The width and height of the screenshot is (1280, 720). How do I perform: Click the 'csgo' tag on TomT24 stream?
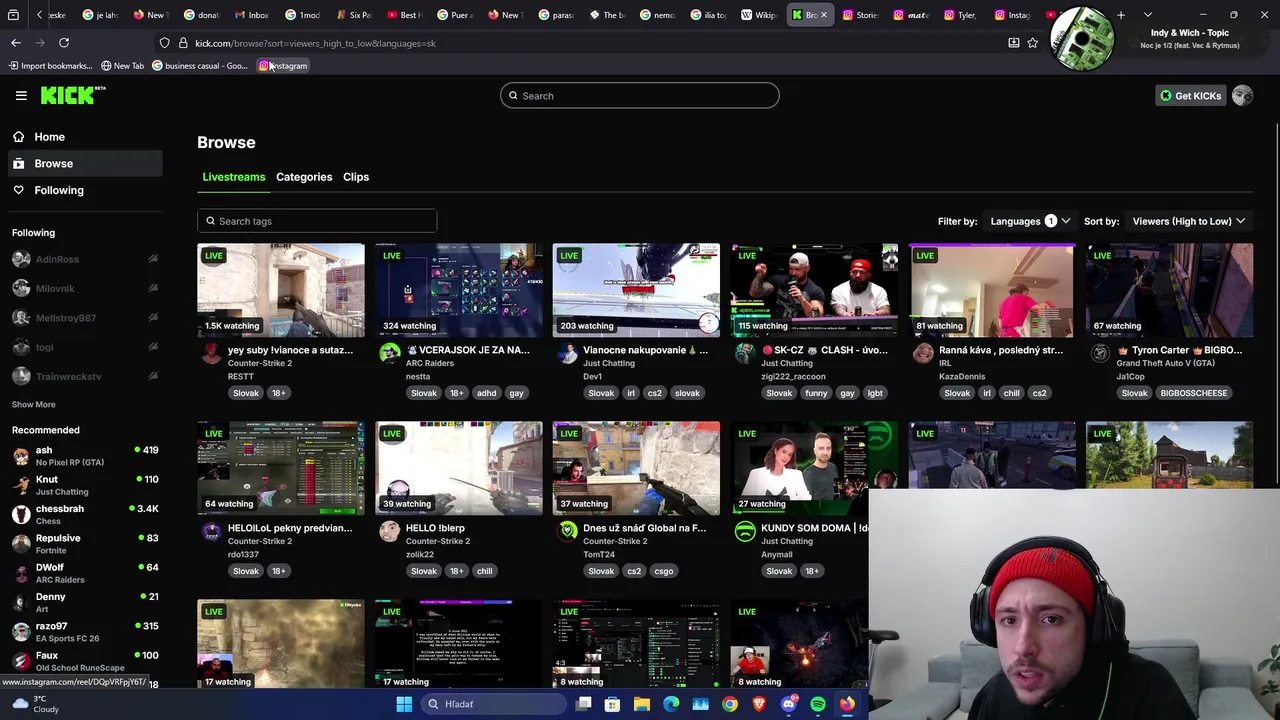(664, 571)
